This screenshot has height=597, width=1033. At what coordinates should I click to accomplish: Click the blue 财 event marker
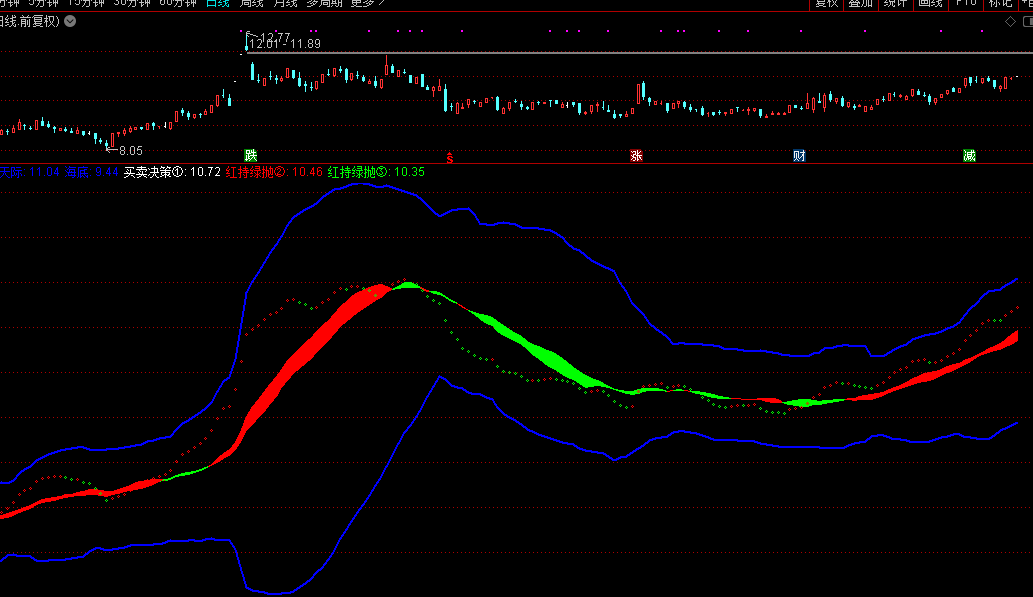[799, 155]
